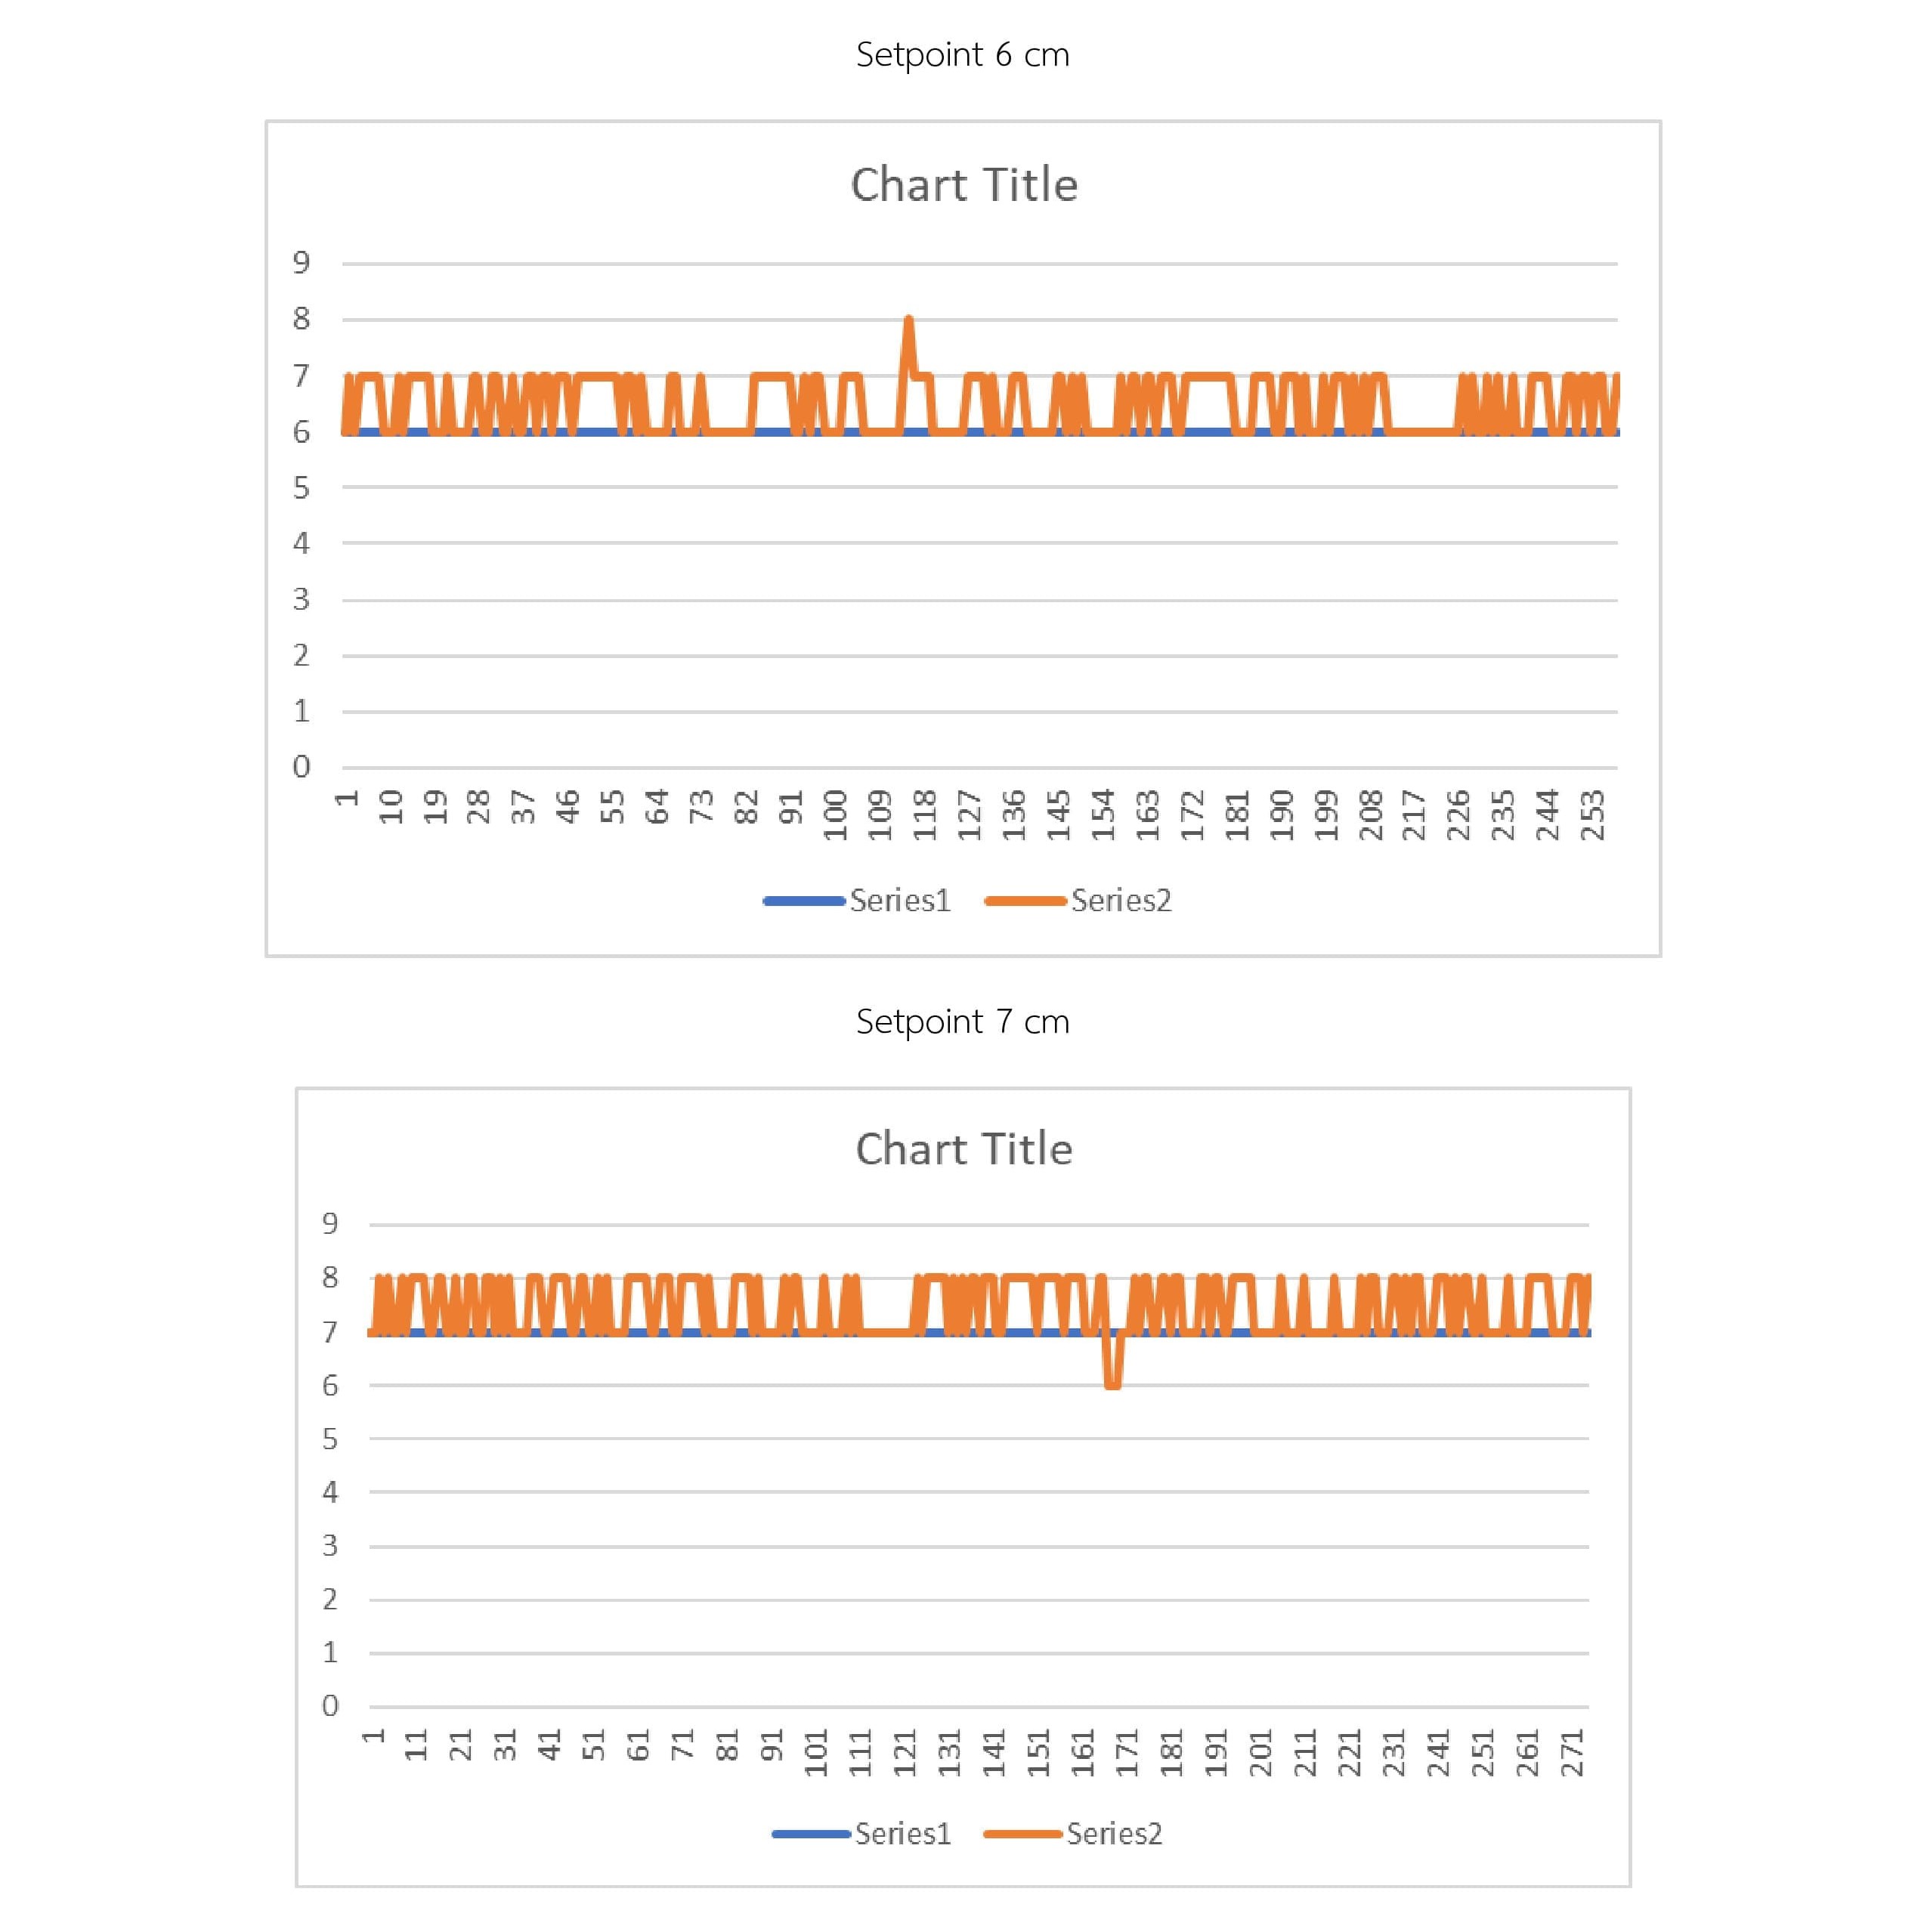Image resolution: width=1927 pixels, height=1932 pixels.
Task: Select Series1 legend entry in top chart
Action: [x=857, y=901]
